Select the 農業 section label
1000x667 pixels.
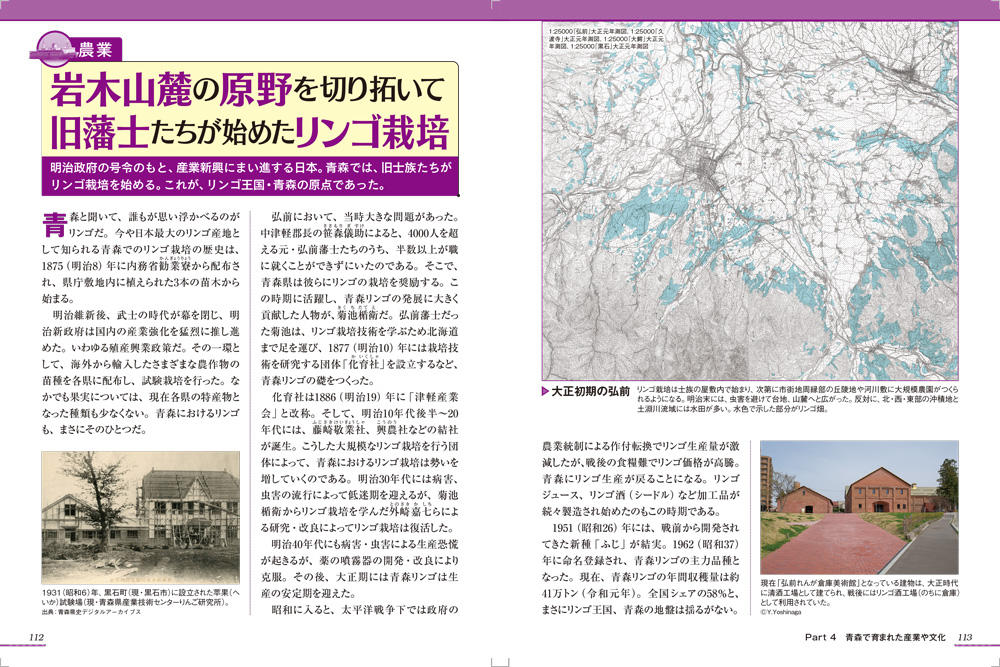(96, 50)
